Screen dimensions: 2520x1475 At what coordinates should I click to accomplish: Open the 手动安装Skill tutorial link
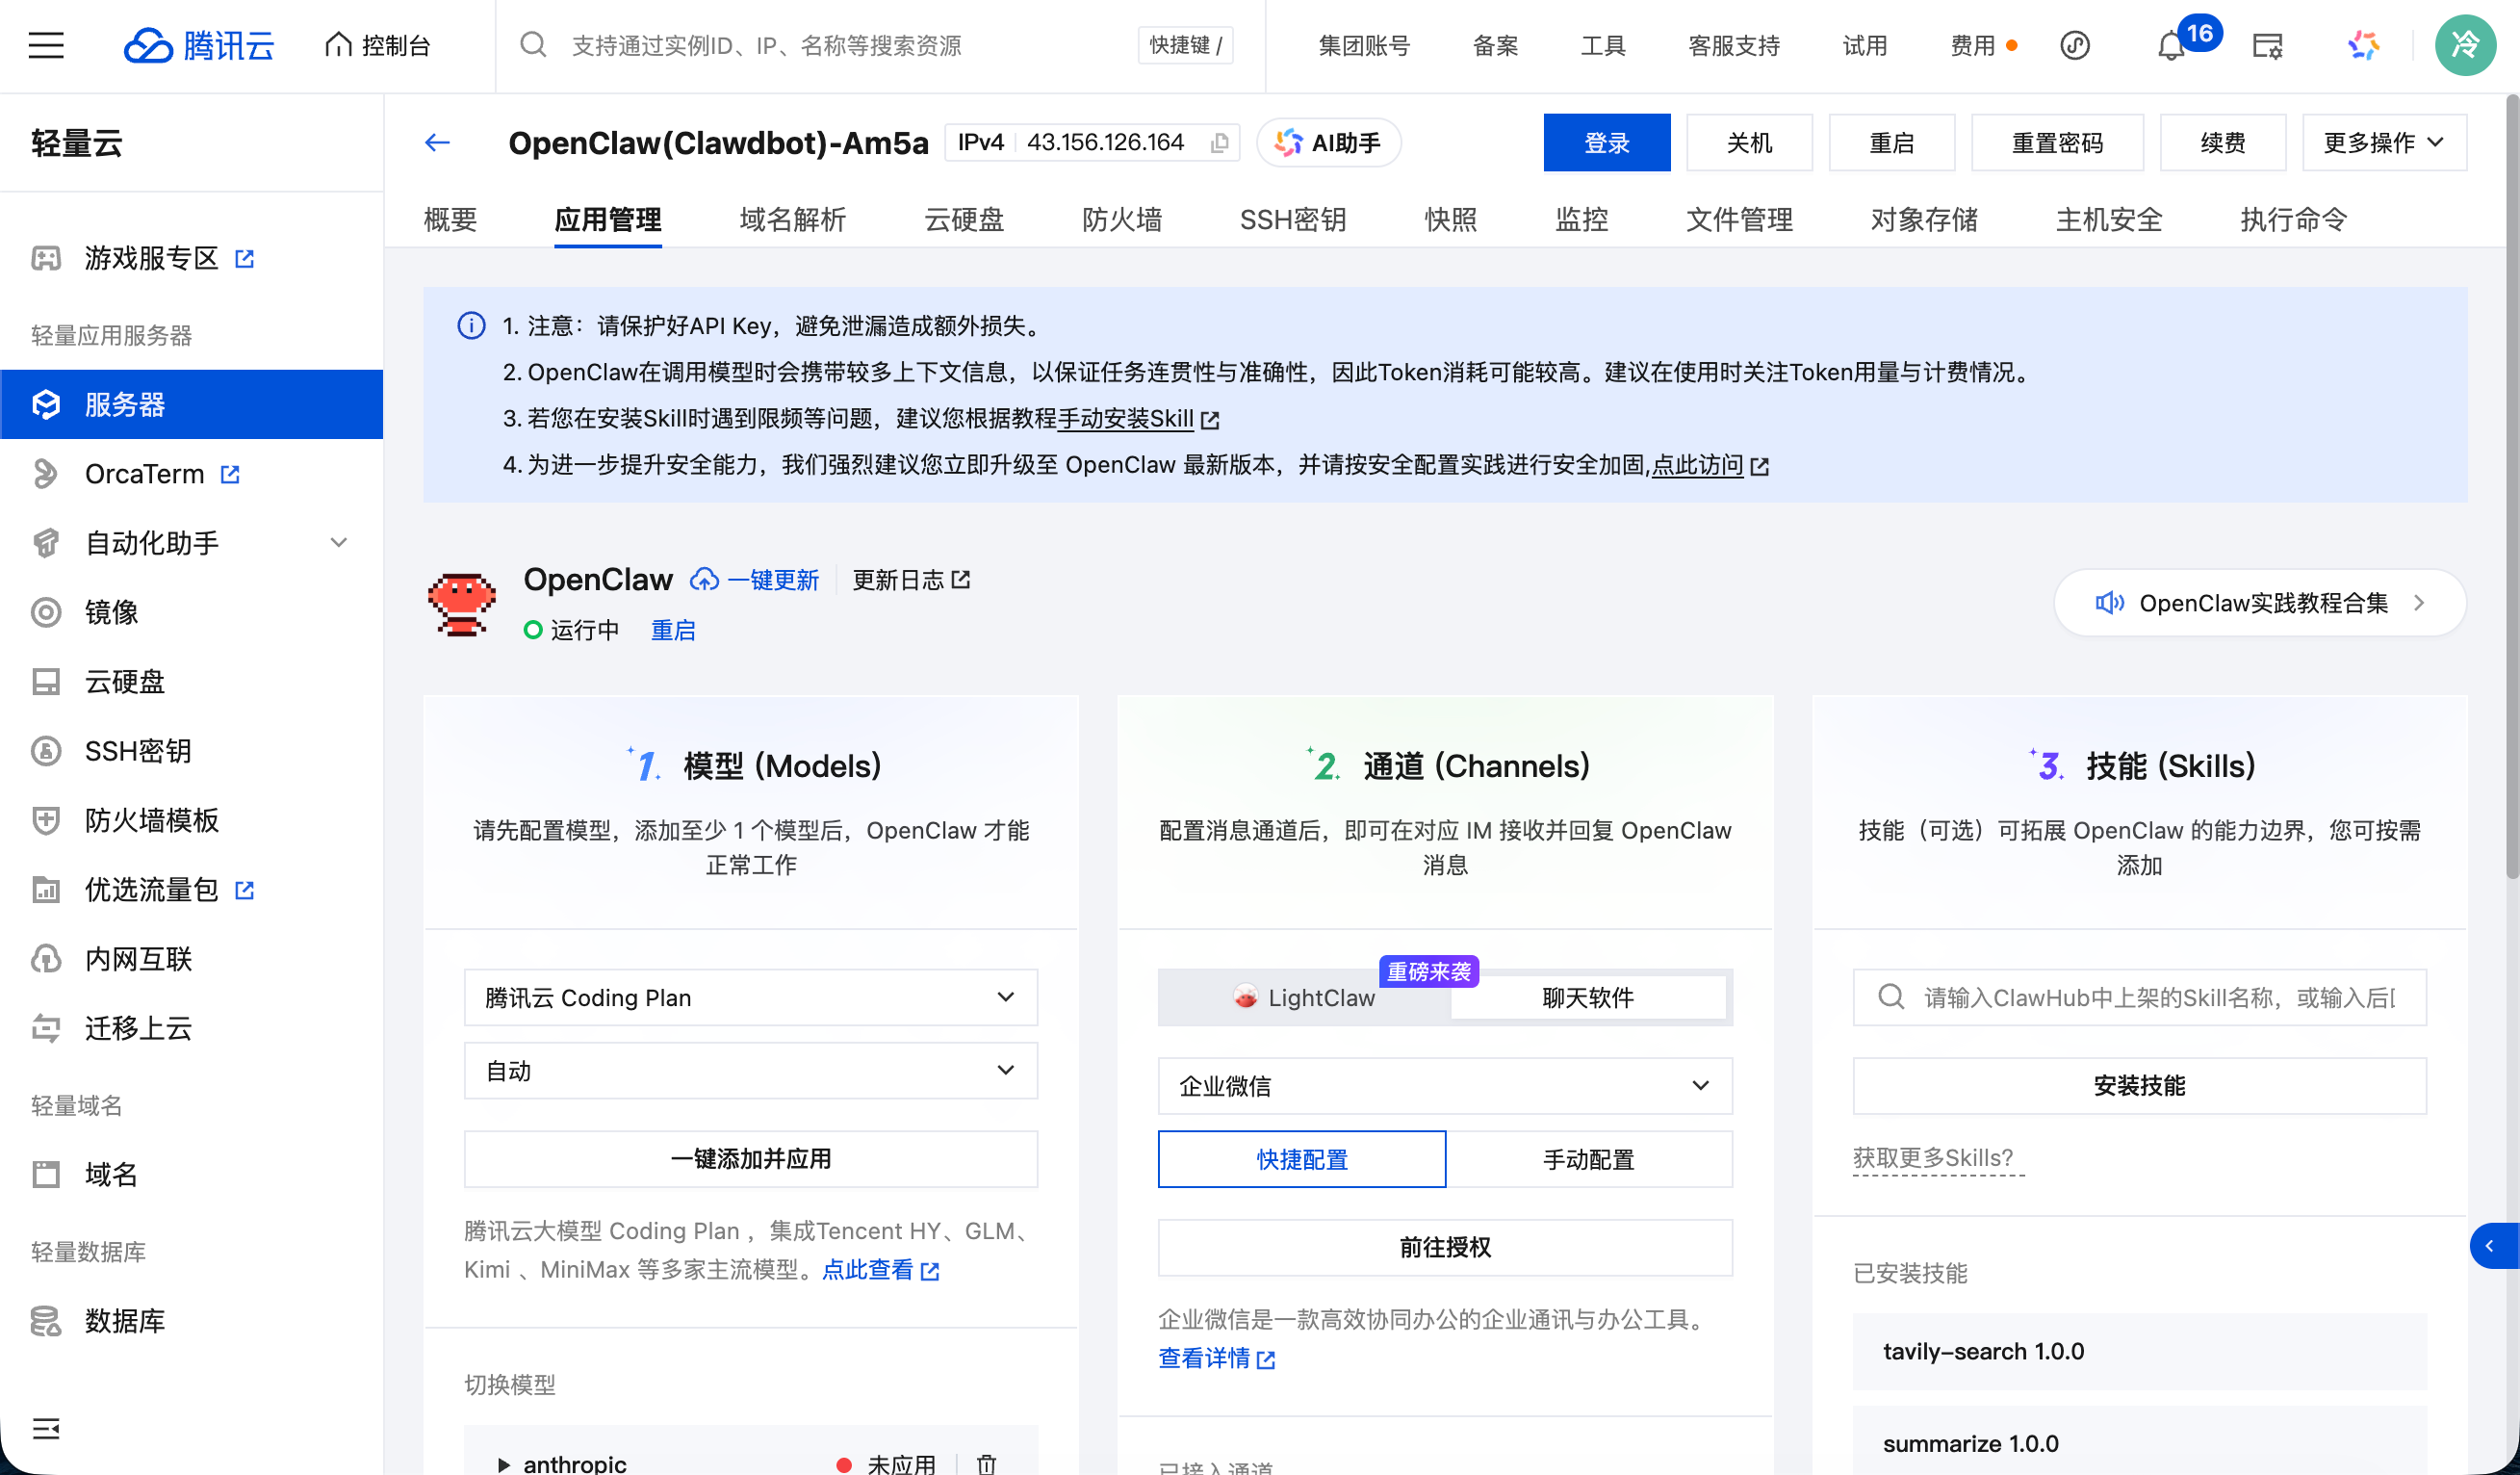click(x=1125, y=418)
